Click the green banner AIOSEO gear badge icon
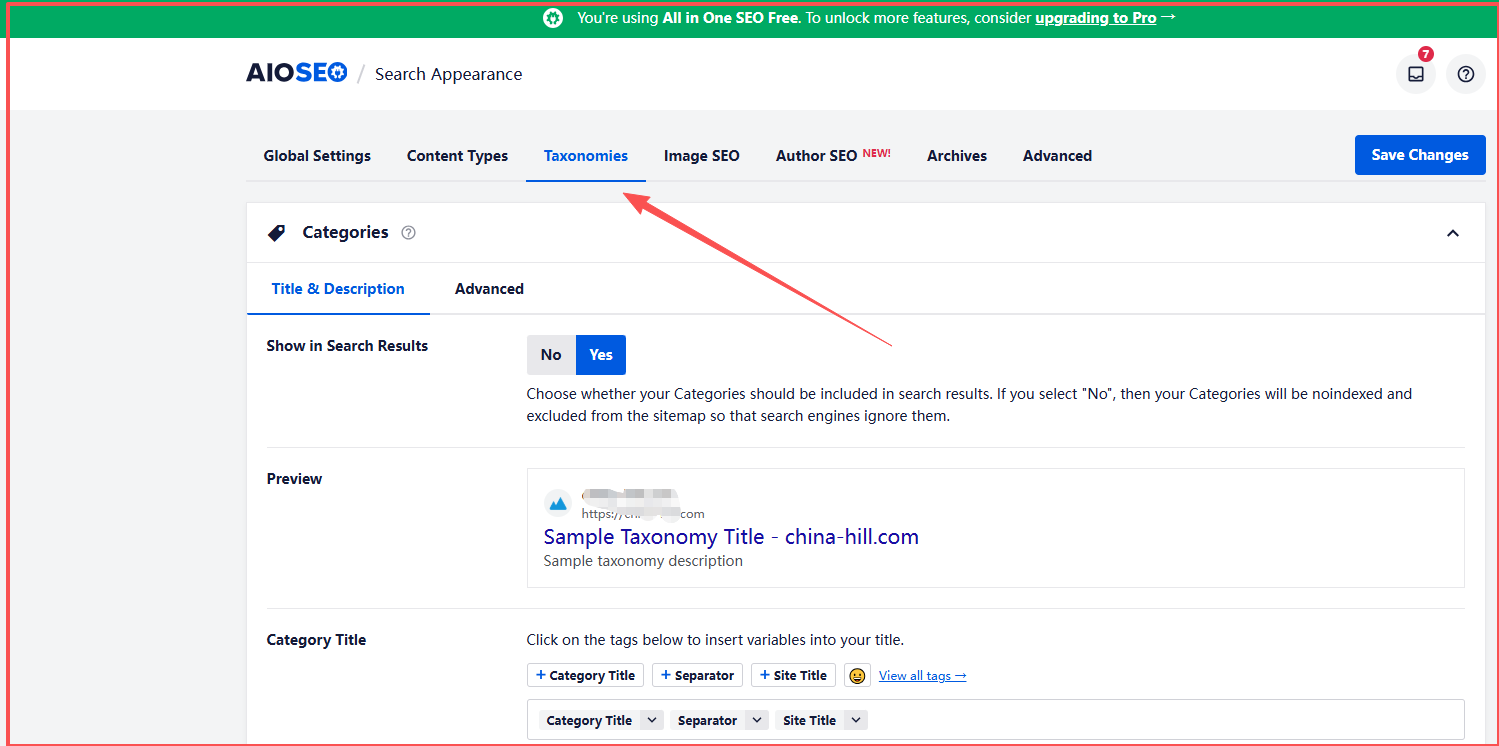This screenshot has height=746, width=1499. pos(553,18)
